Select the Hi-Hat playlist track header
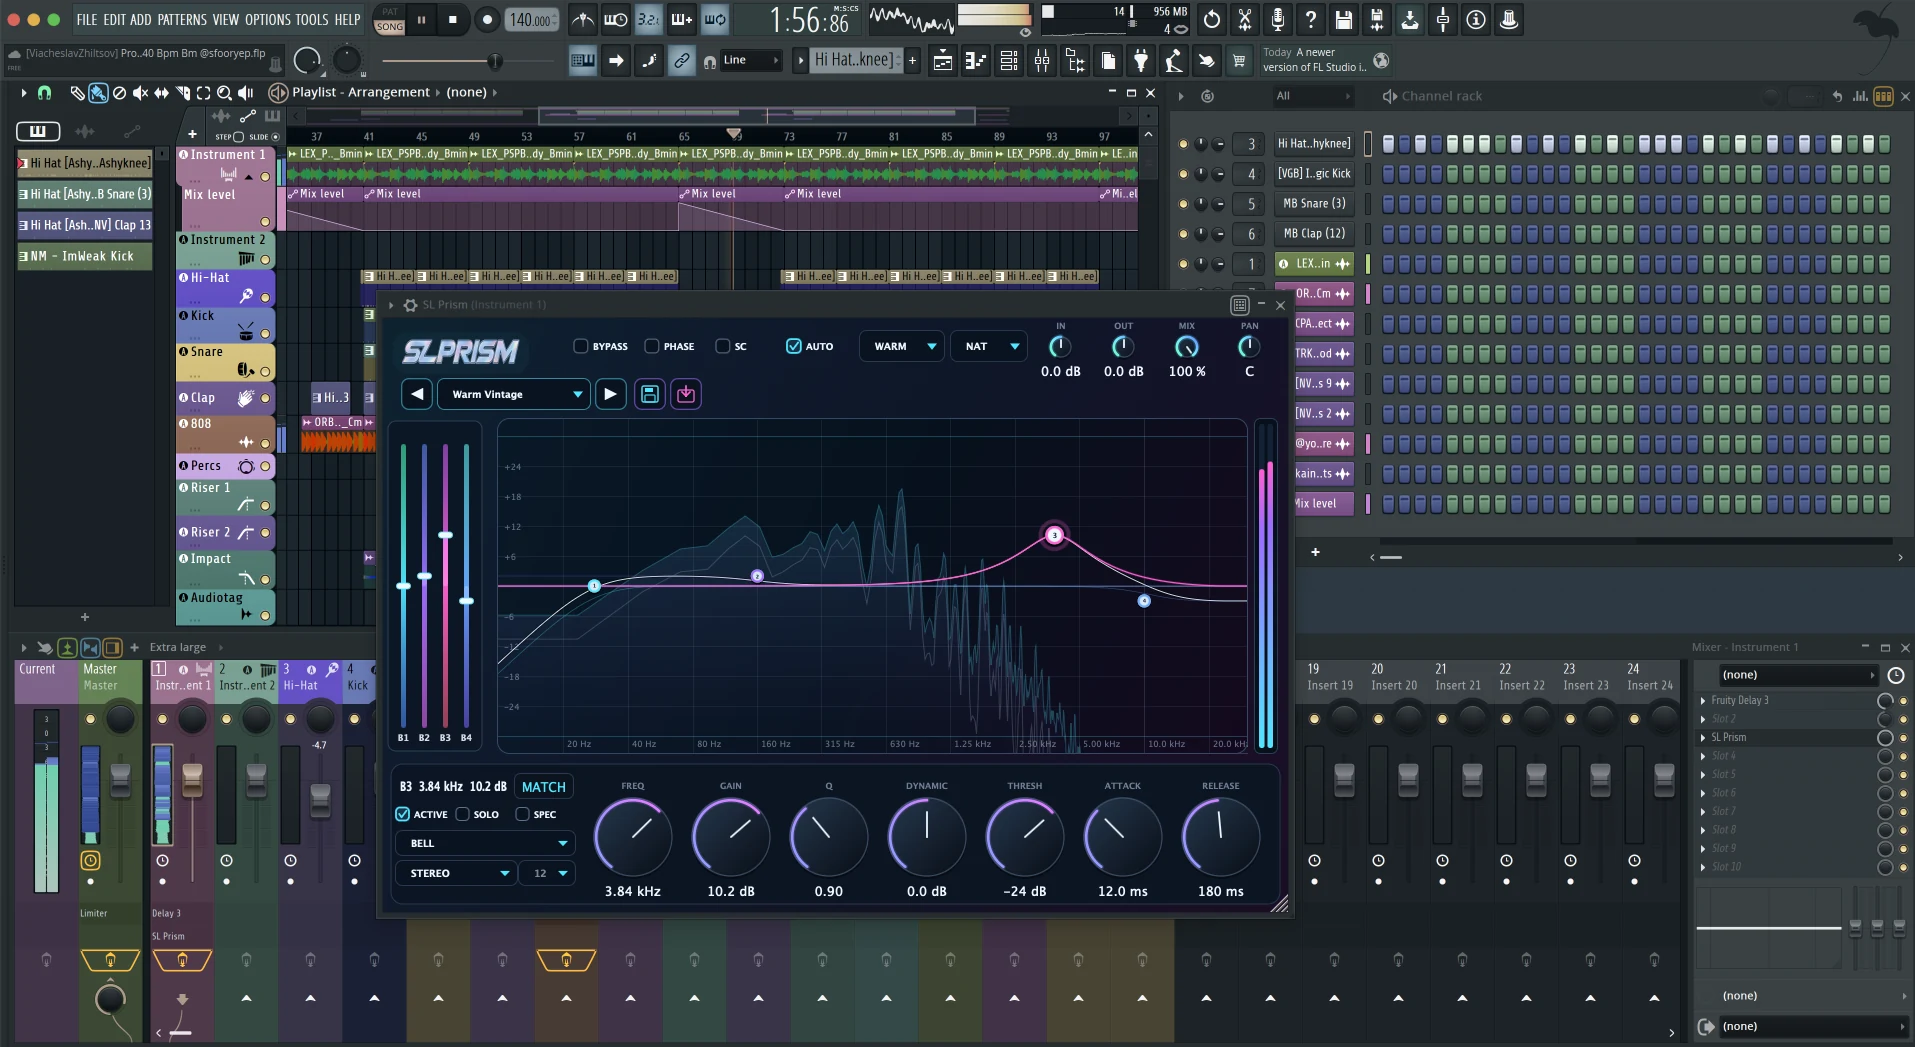Screen dimensions: 1915x1047 [x=226, y=287]
